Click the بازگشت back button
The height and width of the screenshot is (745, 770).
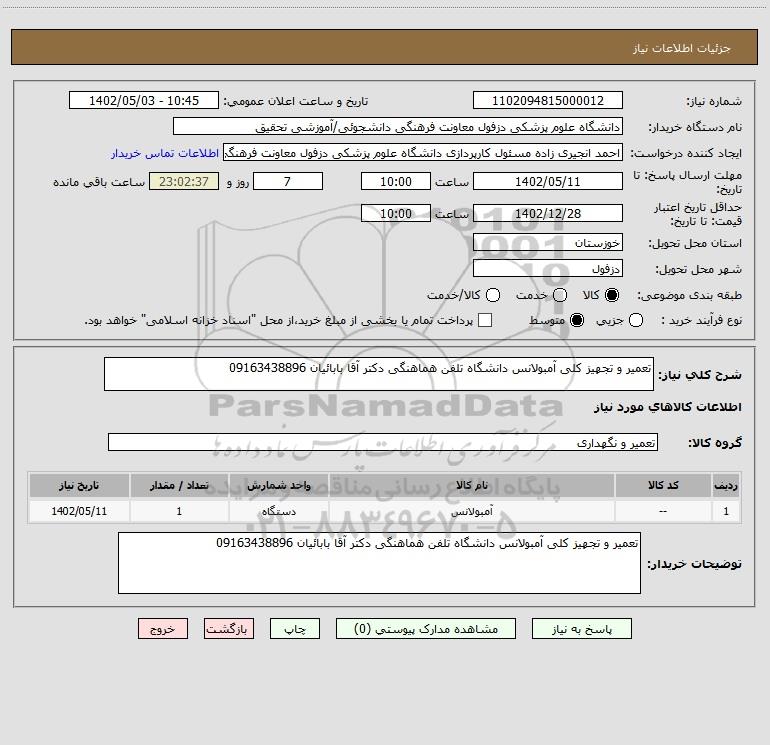(229, 629)
